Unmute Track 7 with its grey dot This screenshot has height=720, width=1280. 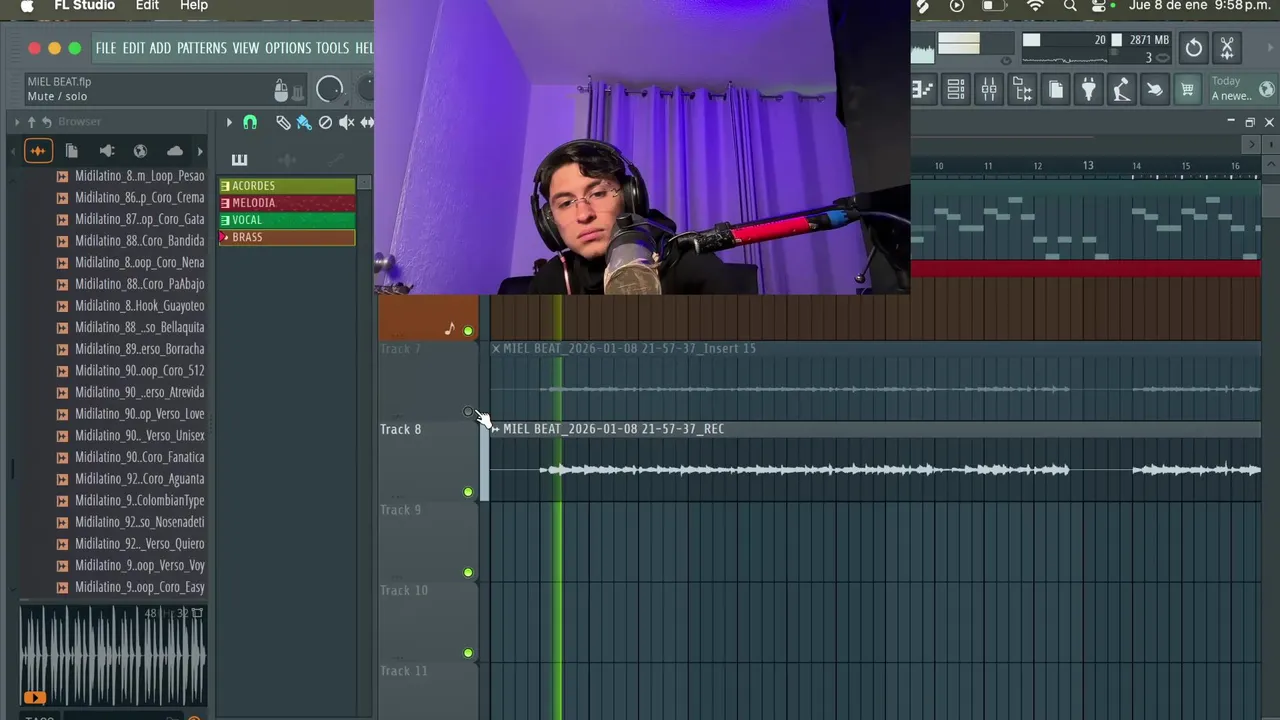pyautogui.click(x=468, y=412)
